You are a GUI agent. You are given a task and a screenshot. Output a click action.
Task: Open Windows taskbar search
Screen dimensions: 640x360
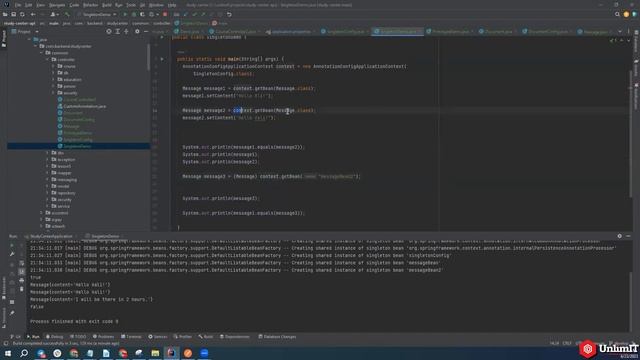24,353
